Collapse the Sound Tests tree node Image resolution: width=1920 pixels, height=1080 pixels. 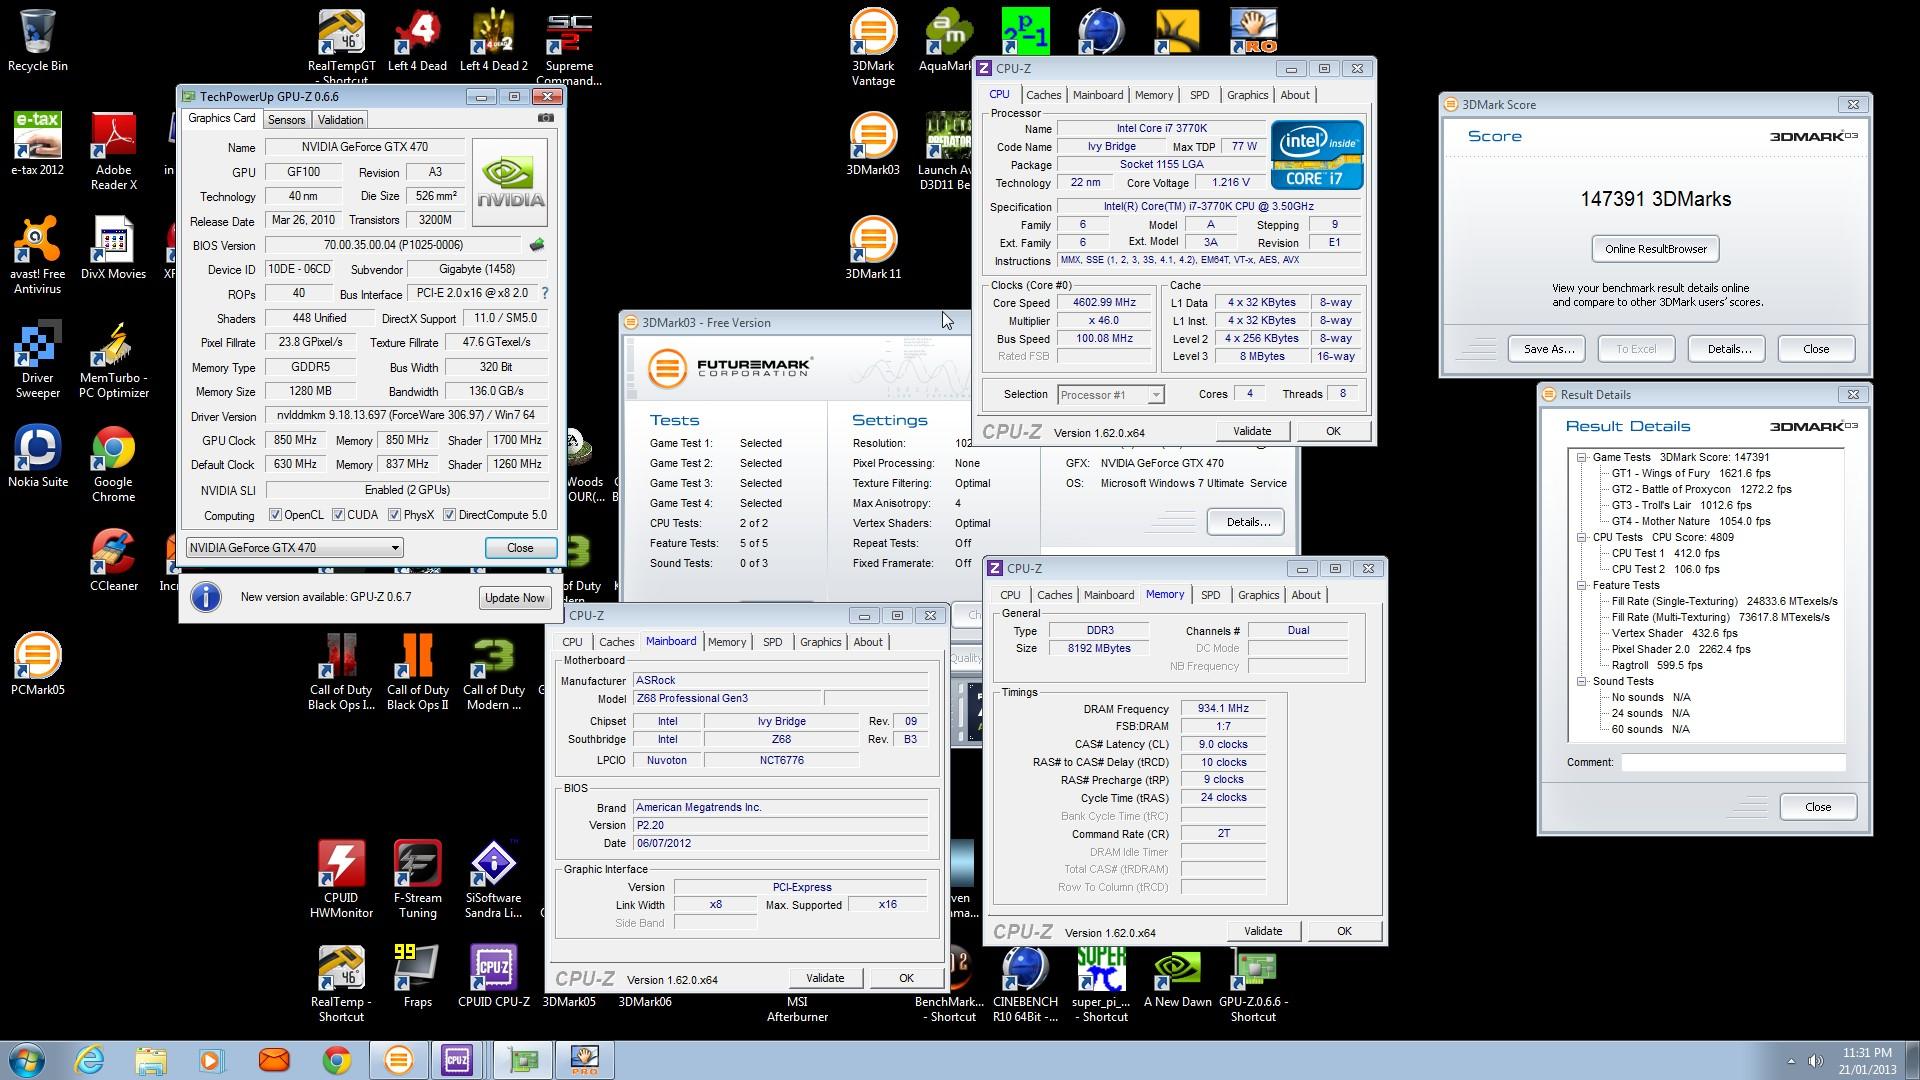tap(1582, 681)
